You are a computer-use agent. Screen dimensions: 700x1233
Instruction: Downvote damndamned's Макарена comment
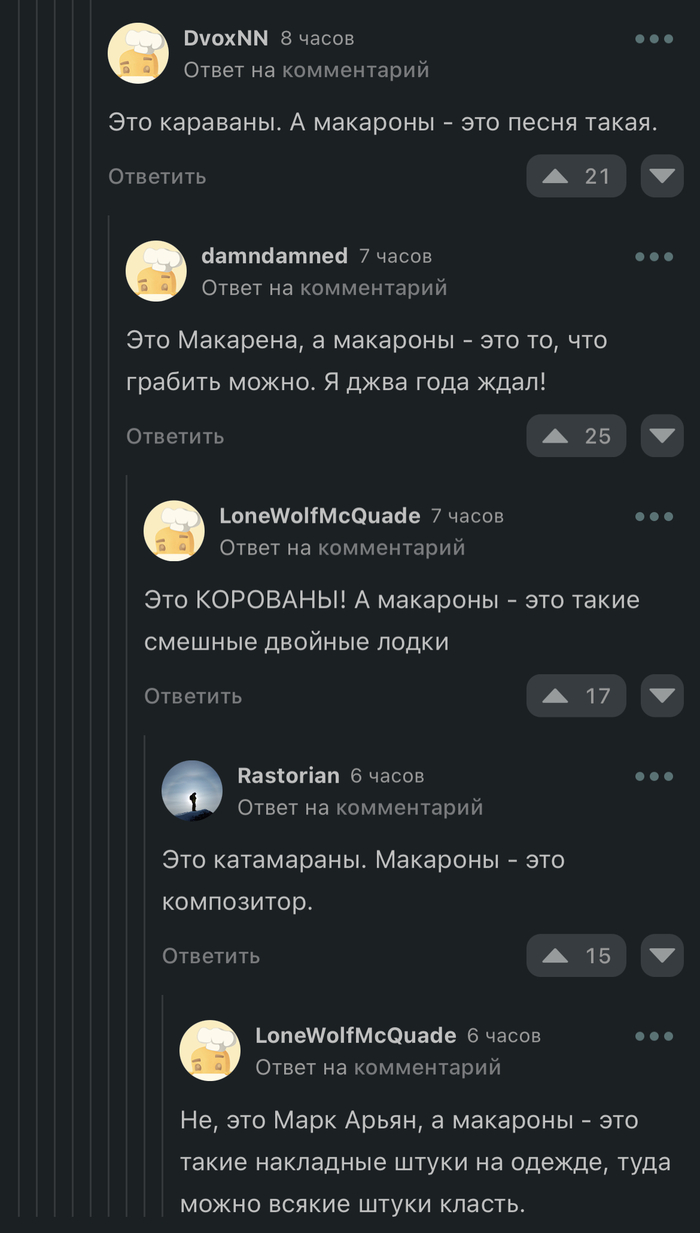pyautogui.click(x=662, y=436)
